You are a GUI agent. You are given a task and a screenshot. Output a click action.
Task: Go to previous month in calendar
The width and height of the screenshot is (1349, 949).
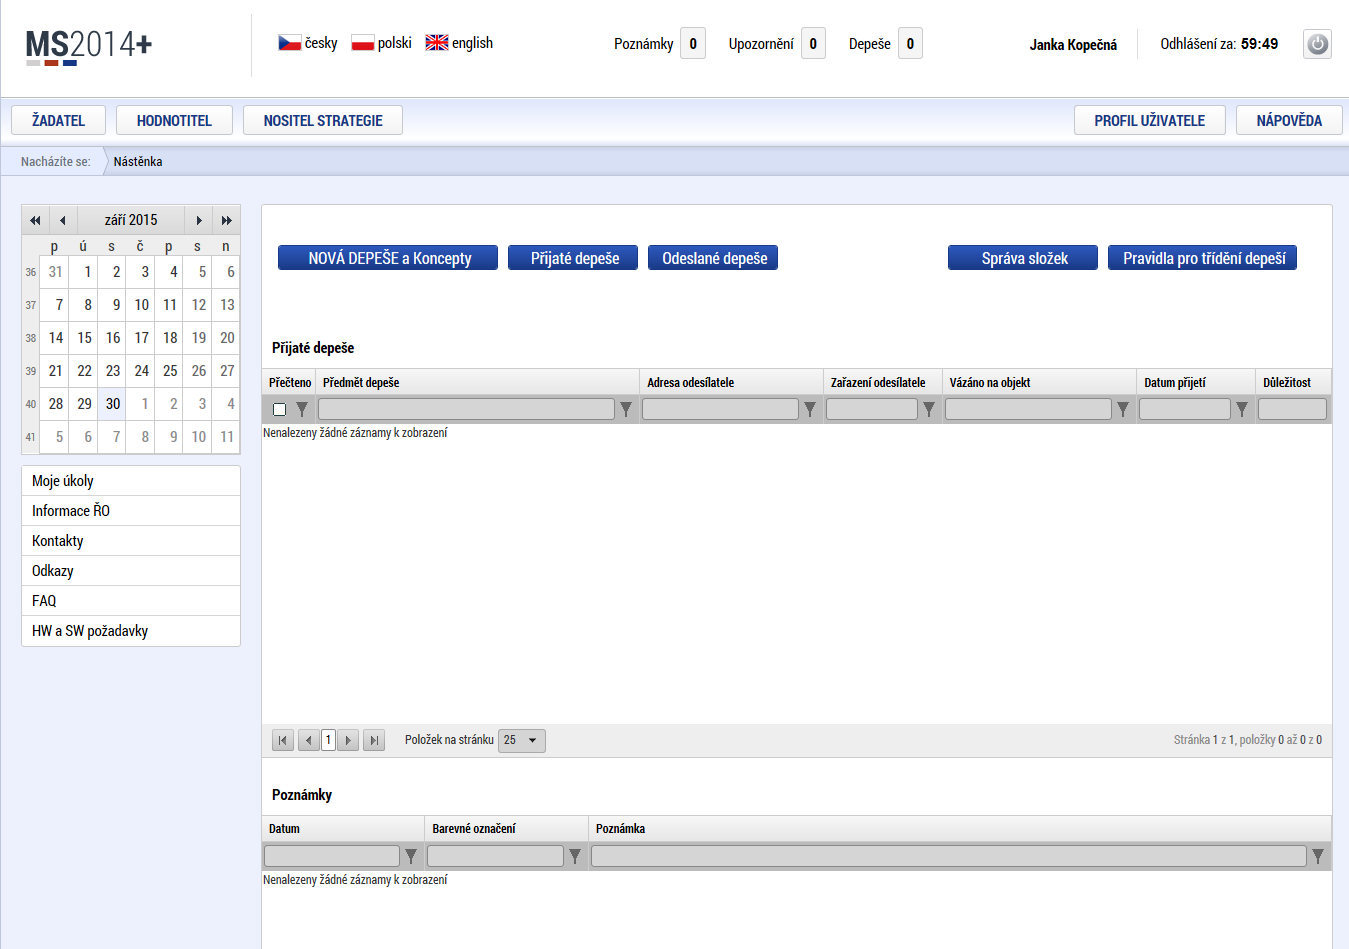pyautogui.click(x=62, y=220)
